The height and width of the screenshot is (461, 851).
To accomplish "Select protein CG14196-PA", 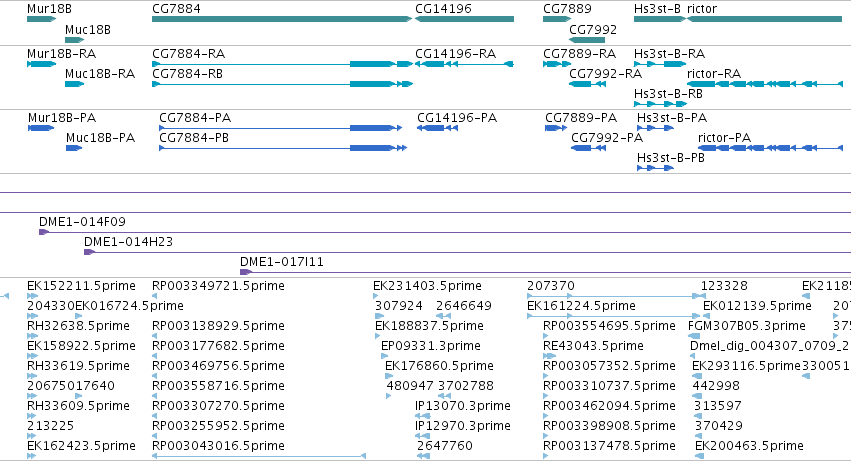I will point(457,118).
